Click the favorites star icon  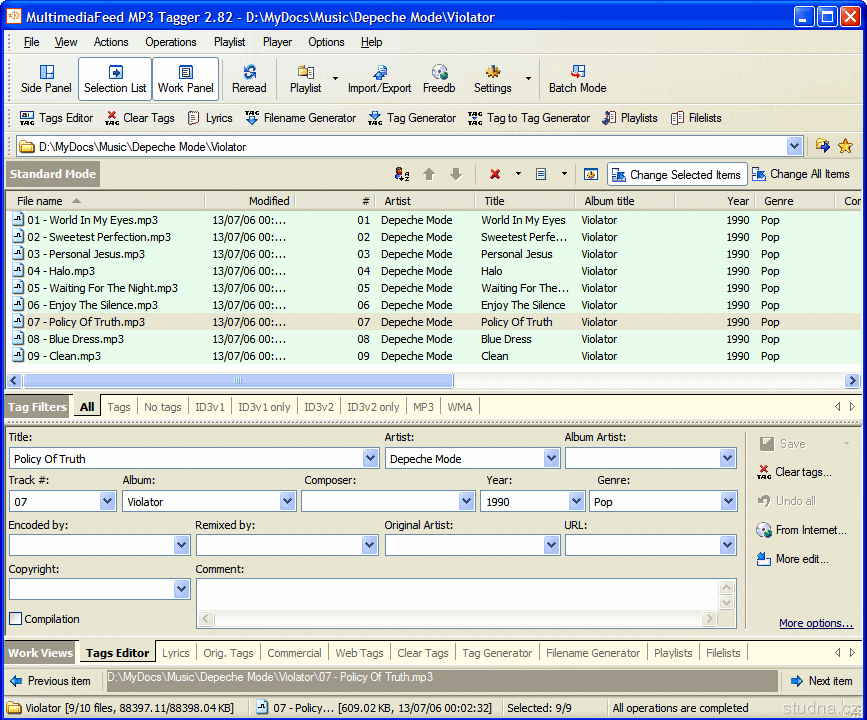pyautogui.click(x=845, y=146)
